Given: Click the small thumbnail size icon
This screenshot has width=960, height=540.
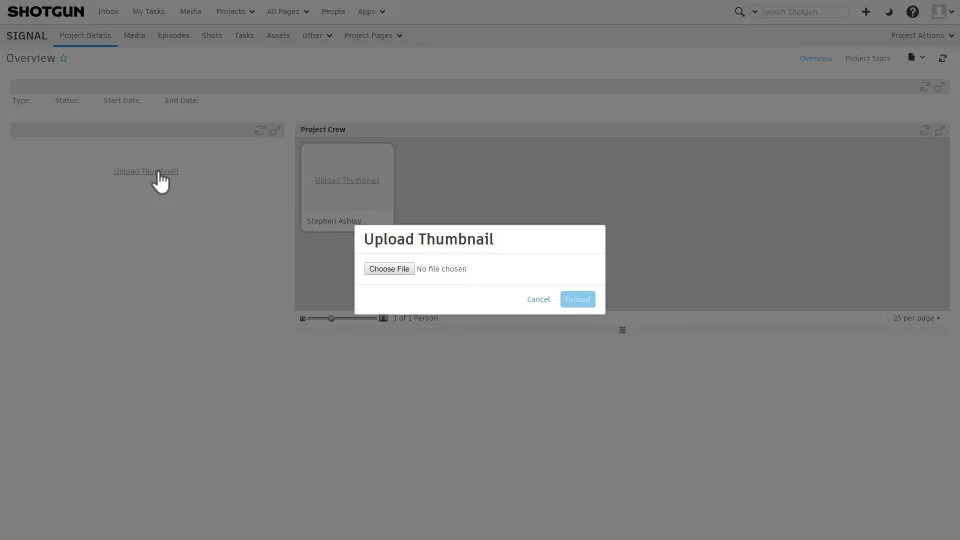Looking at the screenshot, I should point(302,318).
